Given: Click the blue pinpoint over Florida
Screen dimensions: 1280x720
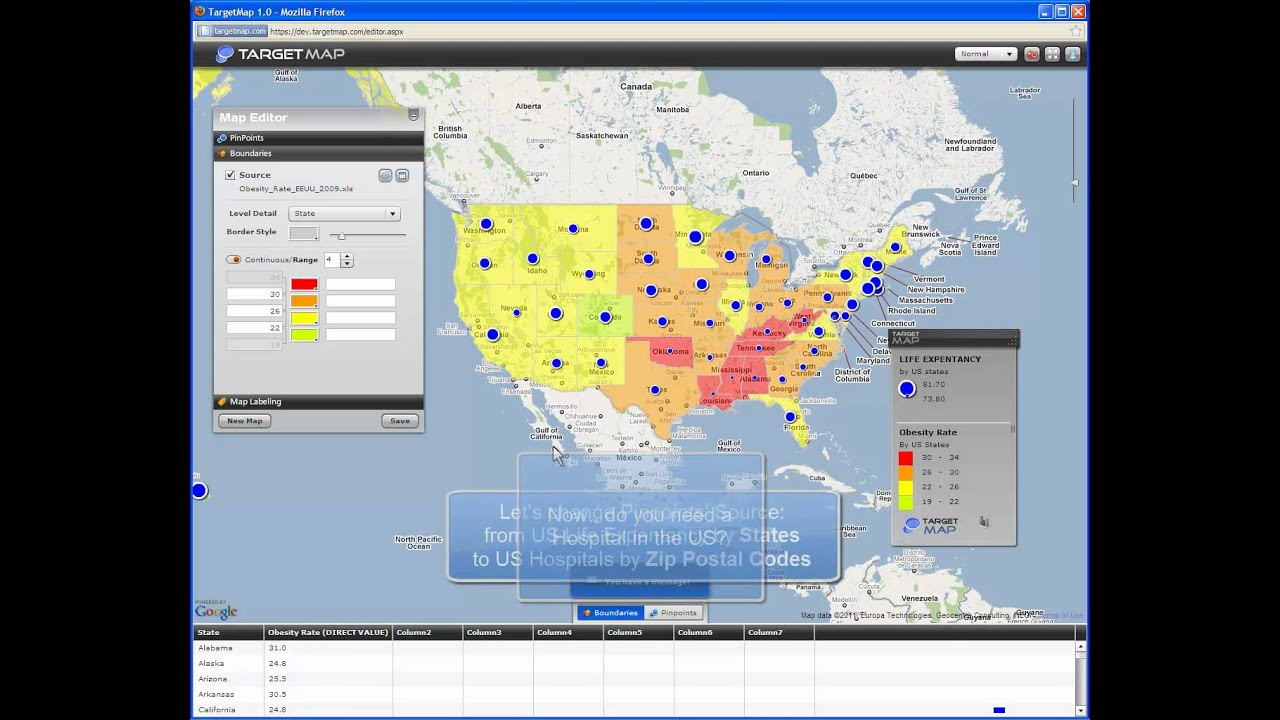Looking at the screenshot, I should [791, 417].
